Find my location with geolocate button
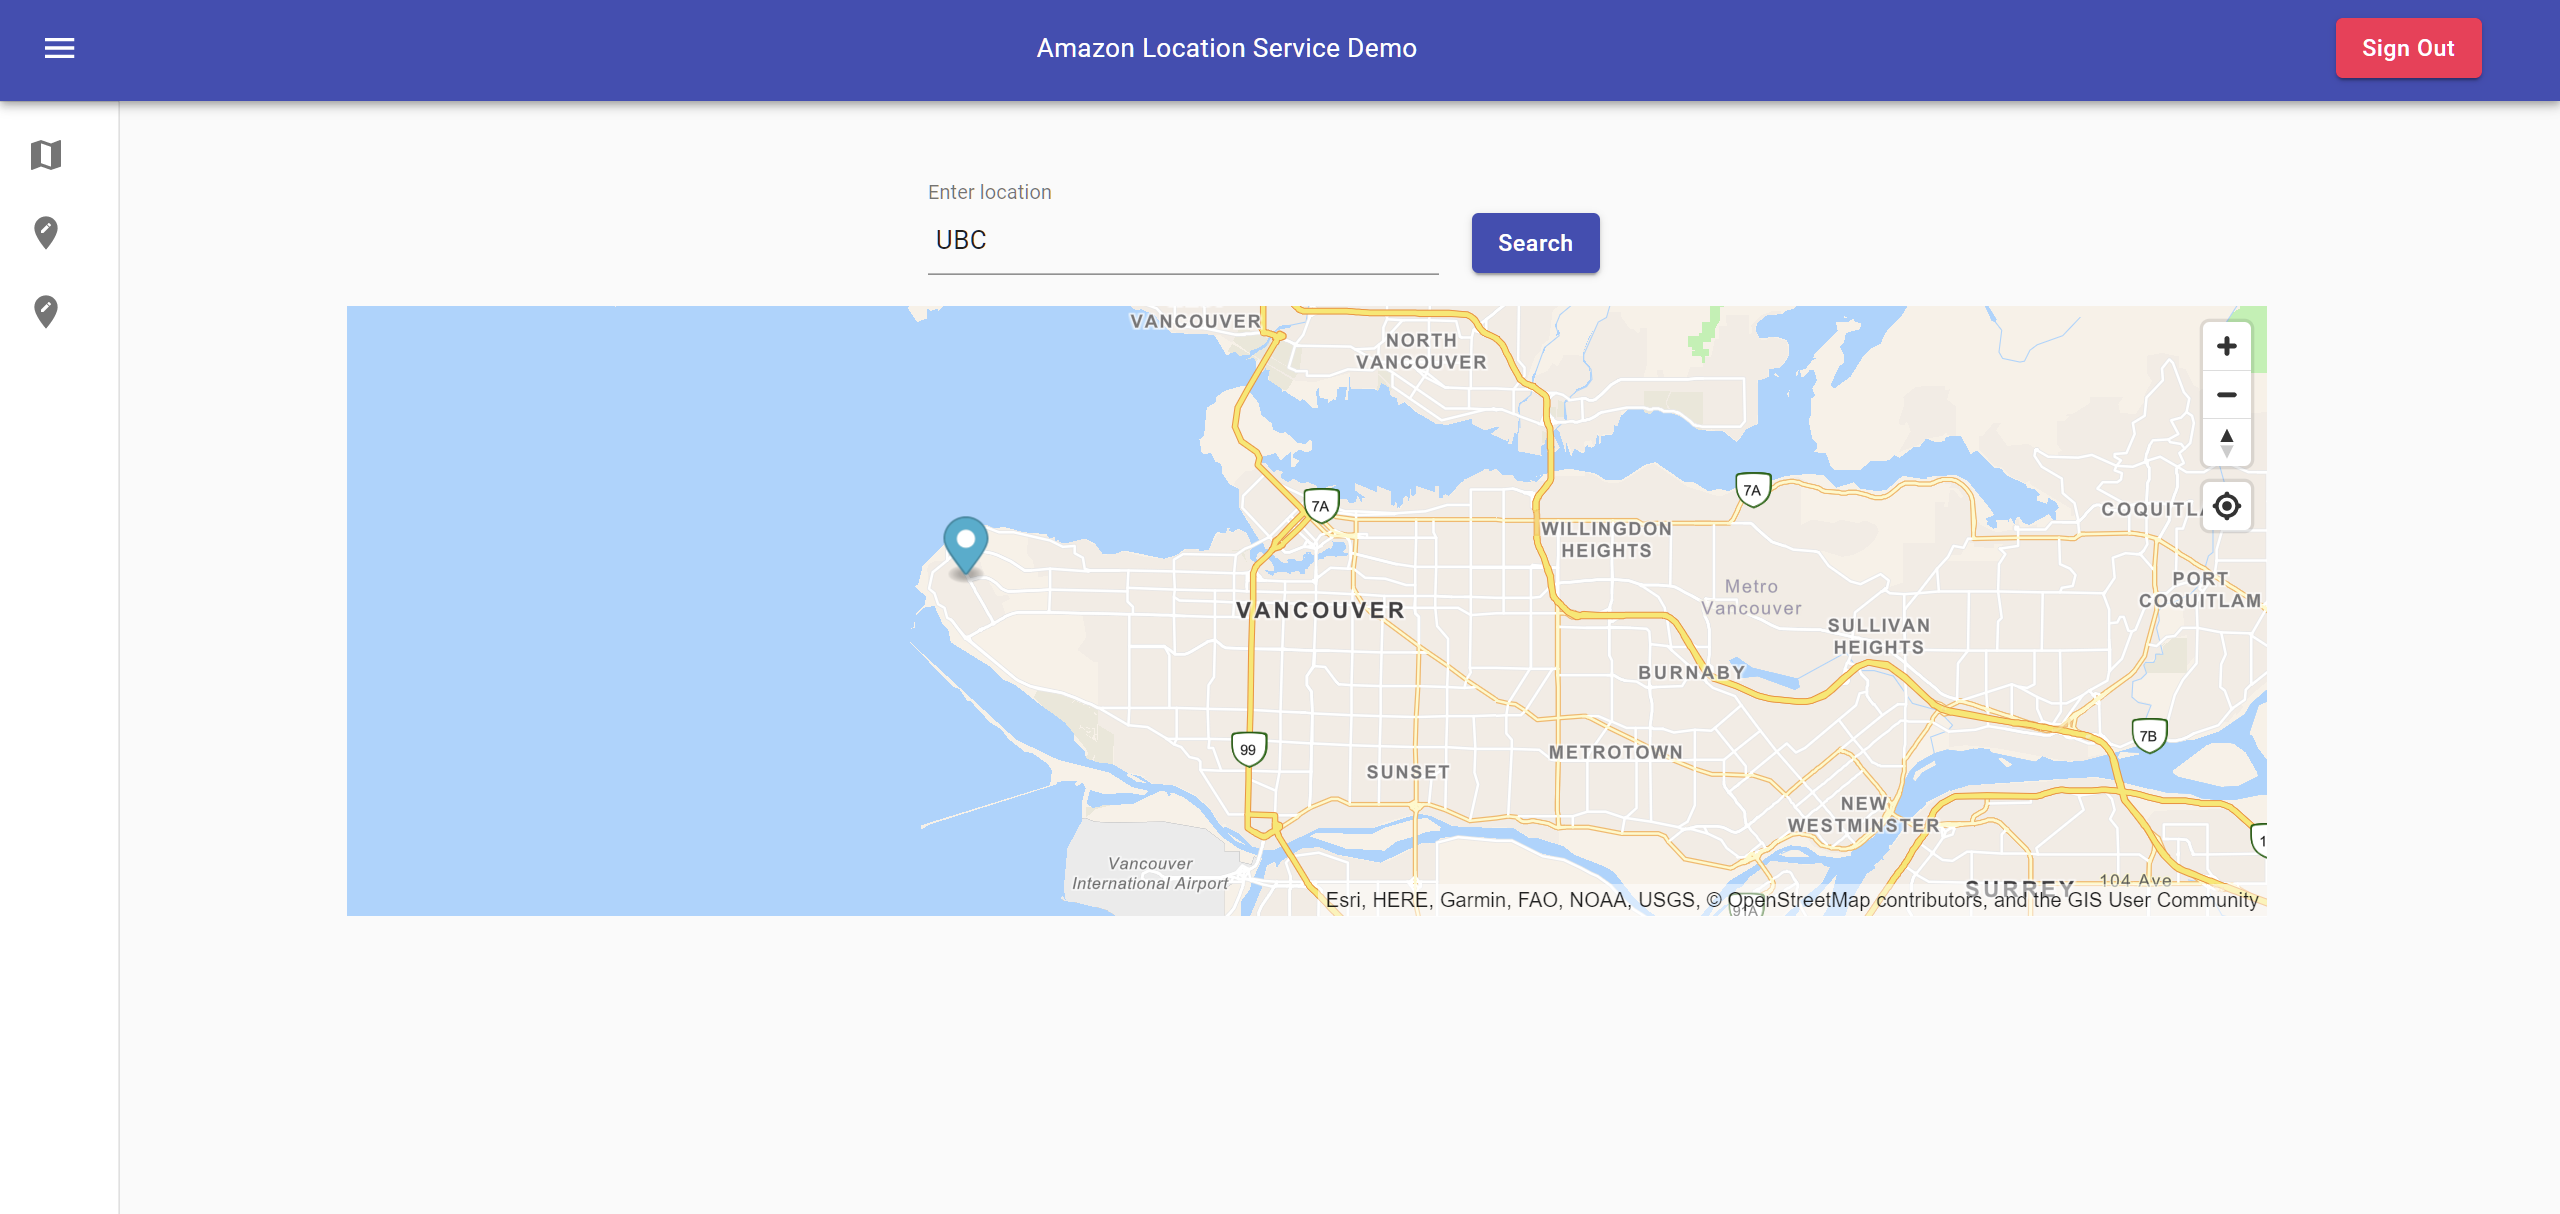The height and width of the screenshot is (1214, 2560). pyautogui.click(x=2226, y=506)
